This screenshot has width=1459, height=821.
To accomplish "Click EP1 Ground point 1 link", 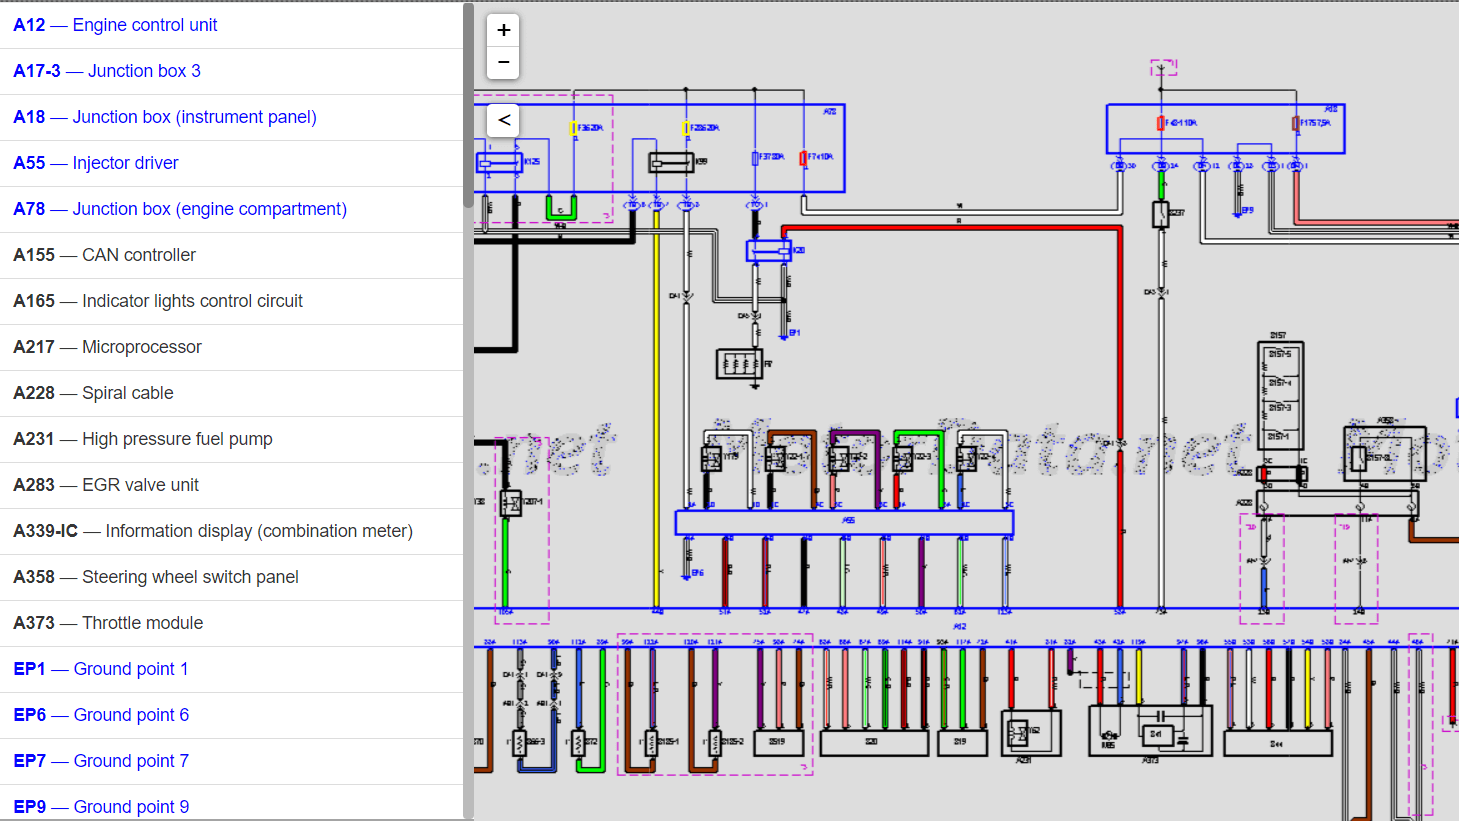I will pos(101,669).
